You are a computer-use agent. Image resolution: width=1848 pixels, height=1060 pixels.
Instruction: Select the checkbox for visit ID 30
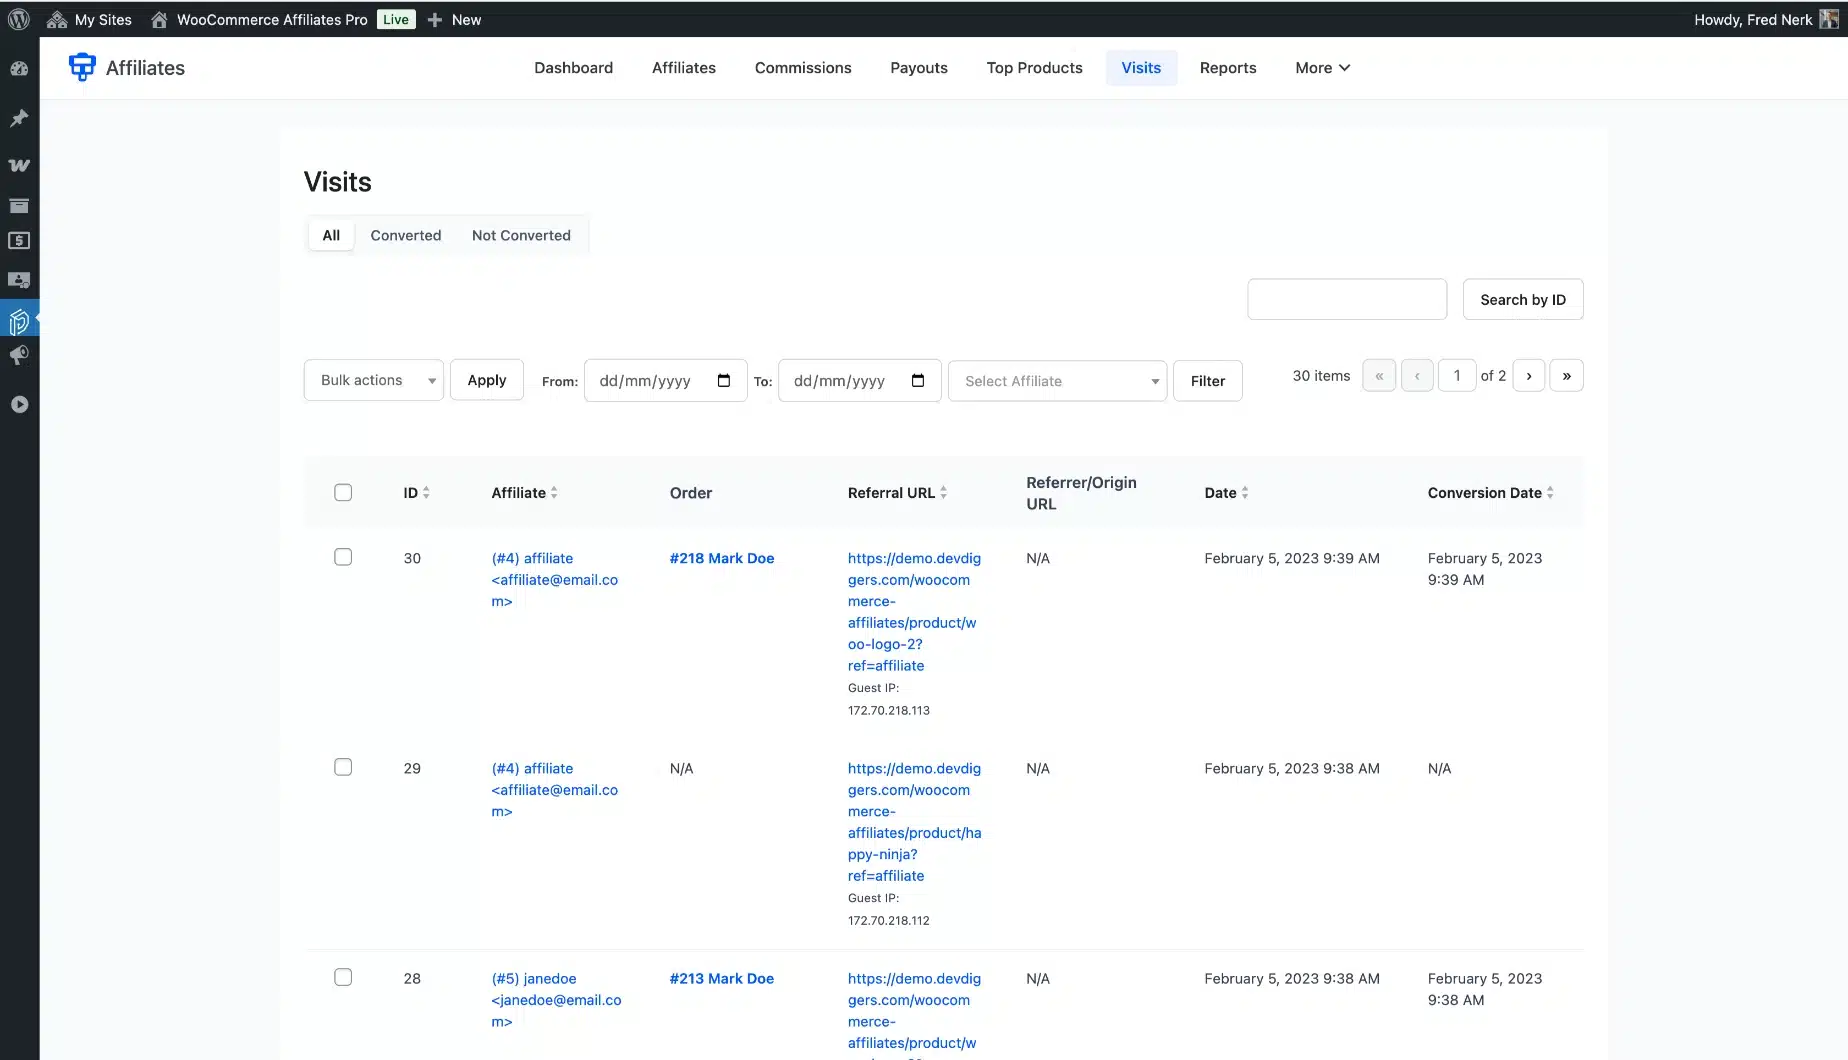coord(343,557)
